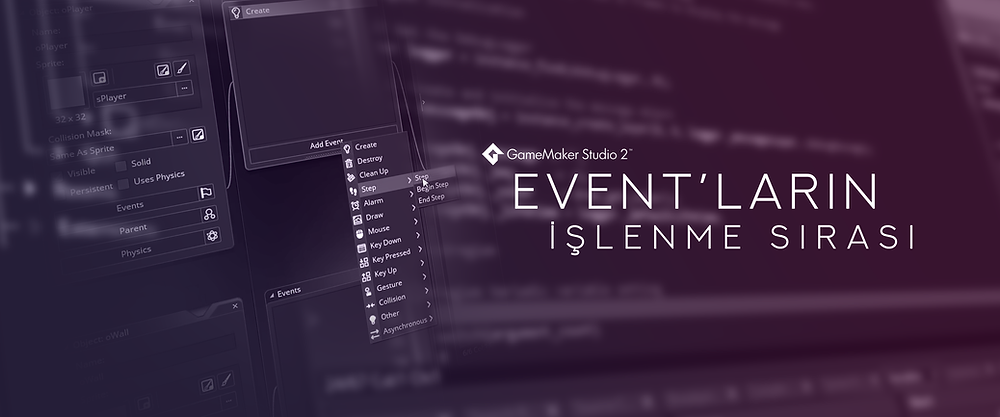Toggle the Solid checkbox
This screenshot has height=417, width=1000.
[121, 166]
